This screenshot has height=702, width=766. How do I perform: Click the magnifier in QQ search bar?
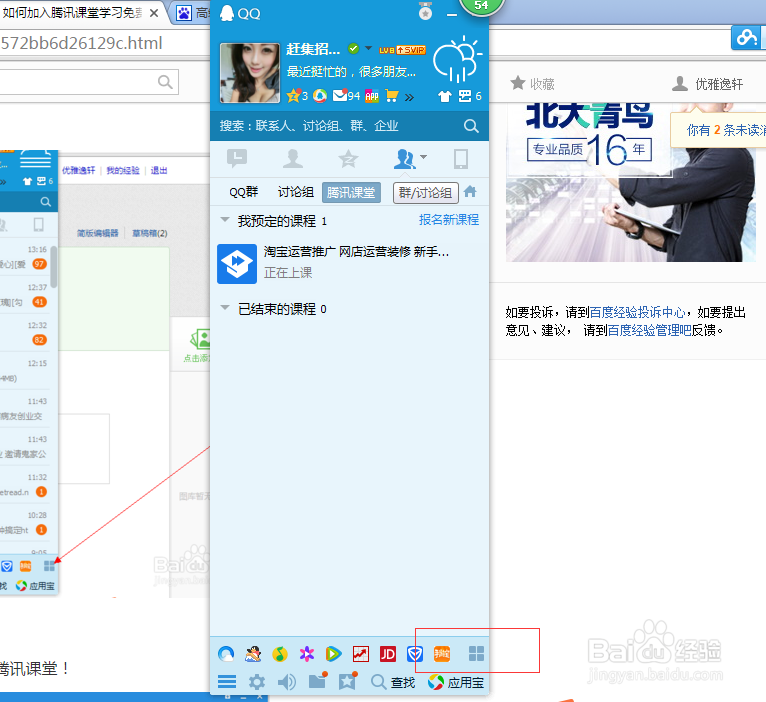[x=471, y=126]
